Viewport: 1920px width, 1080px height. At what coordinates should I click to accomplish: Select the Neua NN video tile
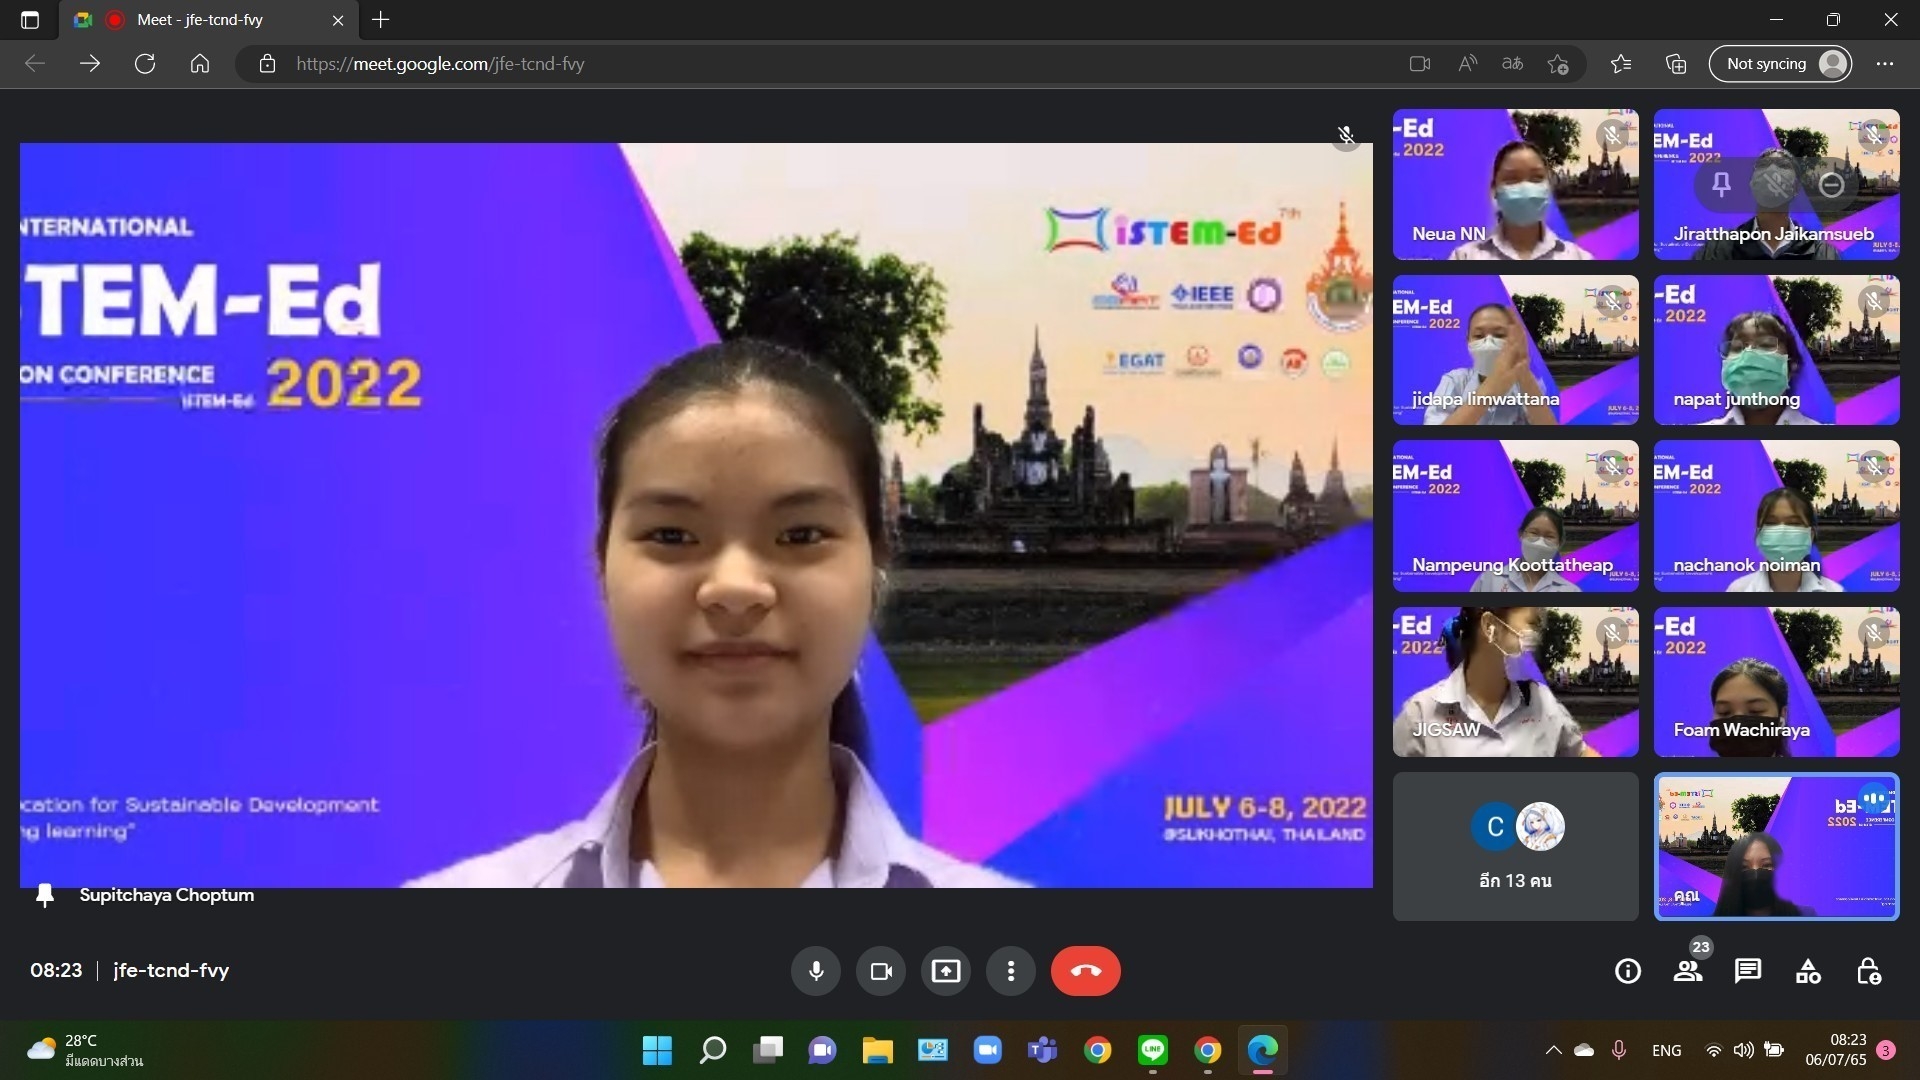click(1516, 184)
